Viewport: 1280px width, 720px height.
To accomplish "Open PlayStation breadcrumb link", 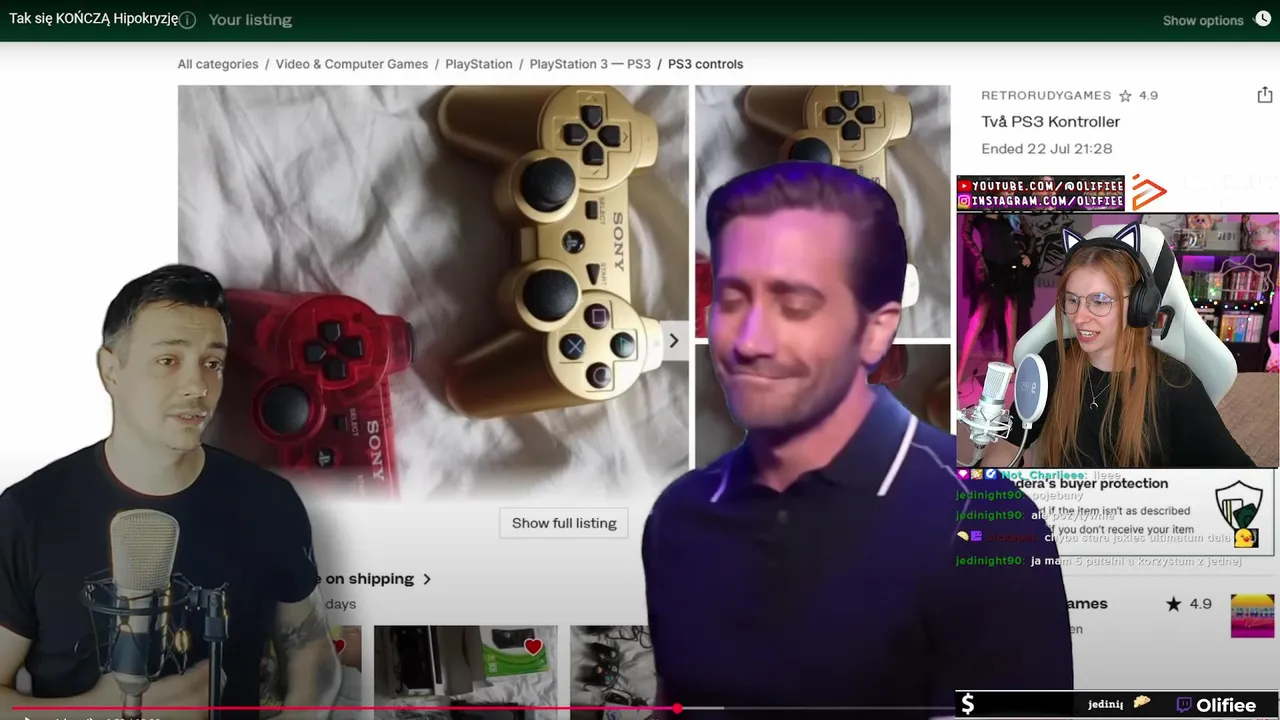I will 479,64.
